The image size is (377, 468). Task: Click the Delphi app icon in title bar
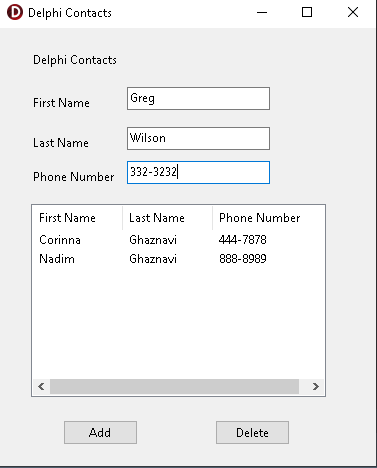coord(15,12)
